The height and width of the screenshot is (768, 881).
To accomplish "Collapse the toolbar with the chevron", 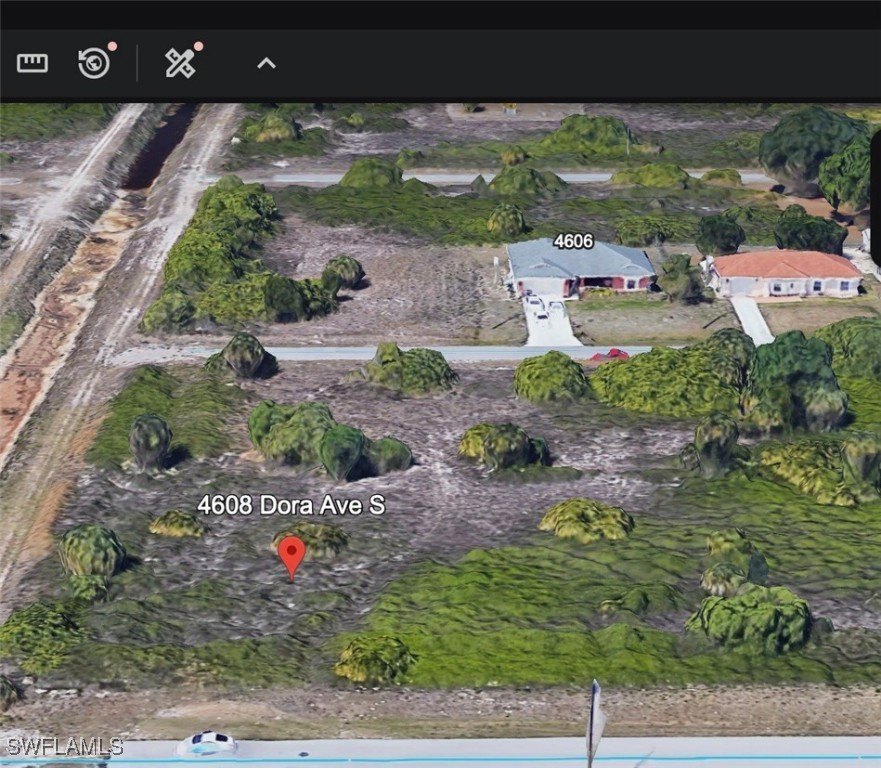I will point(266,62).
